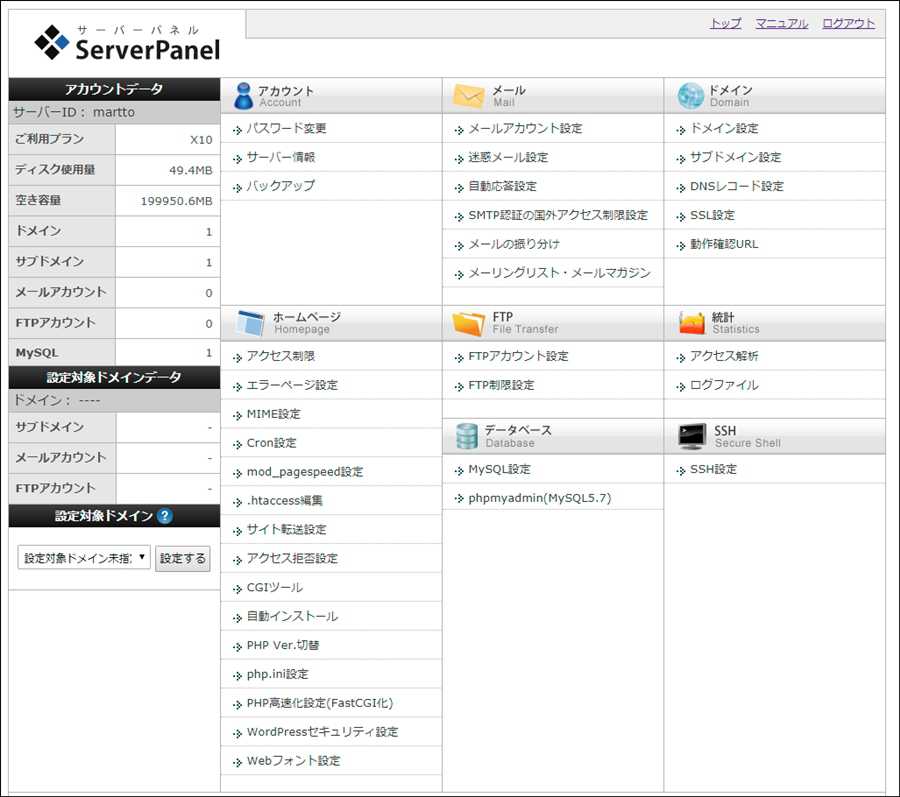Screen dimensions: 900x797
Task: Open the 設定対象ドメイン dropdown
Action: click(x=84, y=558)
